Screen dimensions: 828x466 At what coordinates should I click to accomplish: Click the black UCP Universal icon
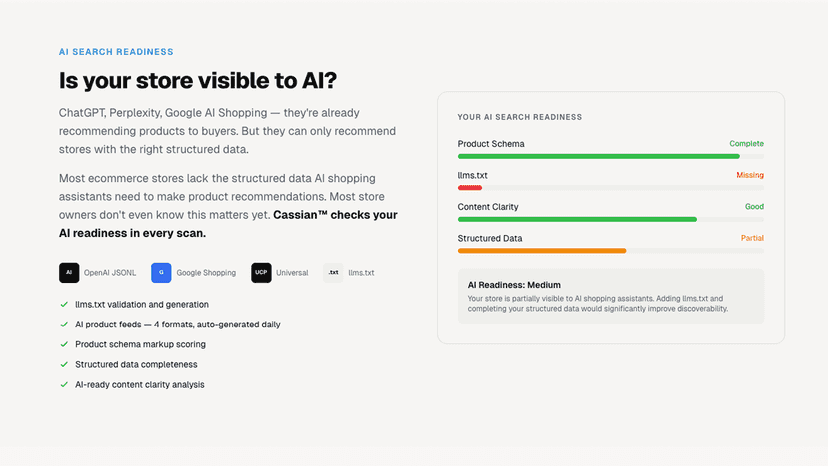(x=261, y=273)
